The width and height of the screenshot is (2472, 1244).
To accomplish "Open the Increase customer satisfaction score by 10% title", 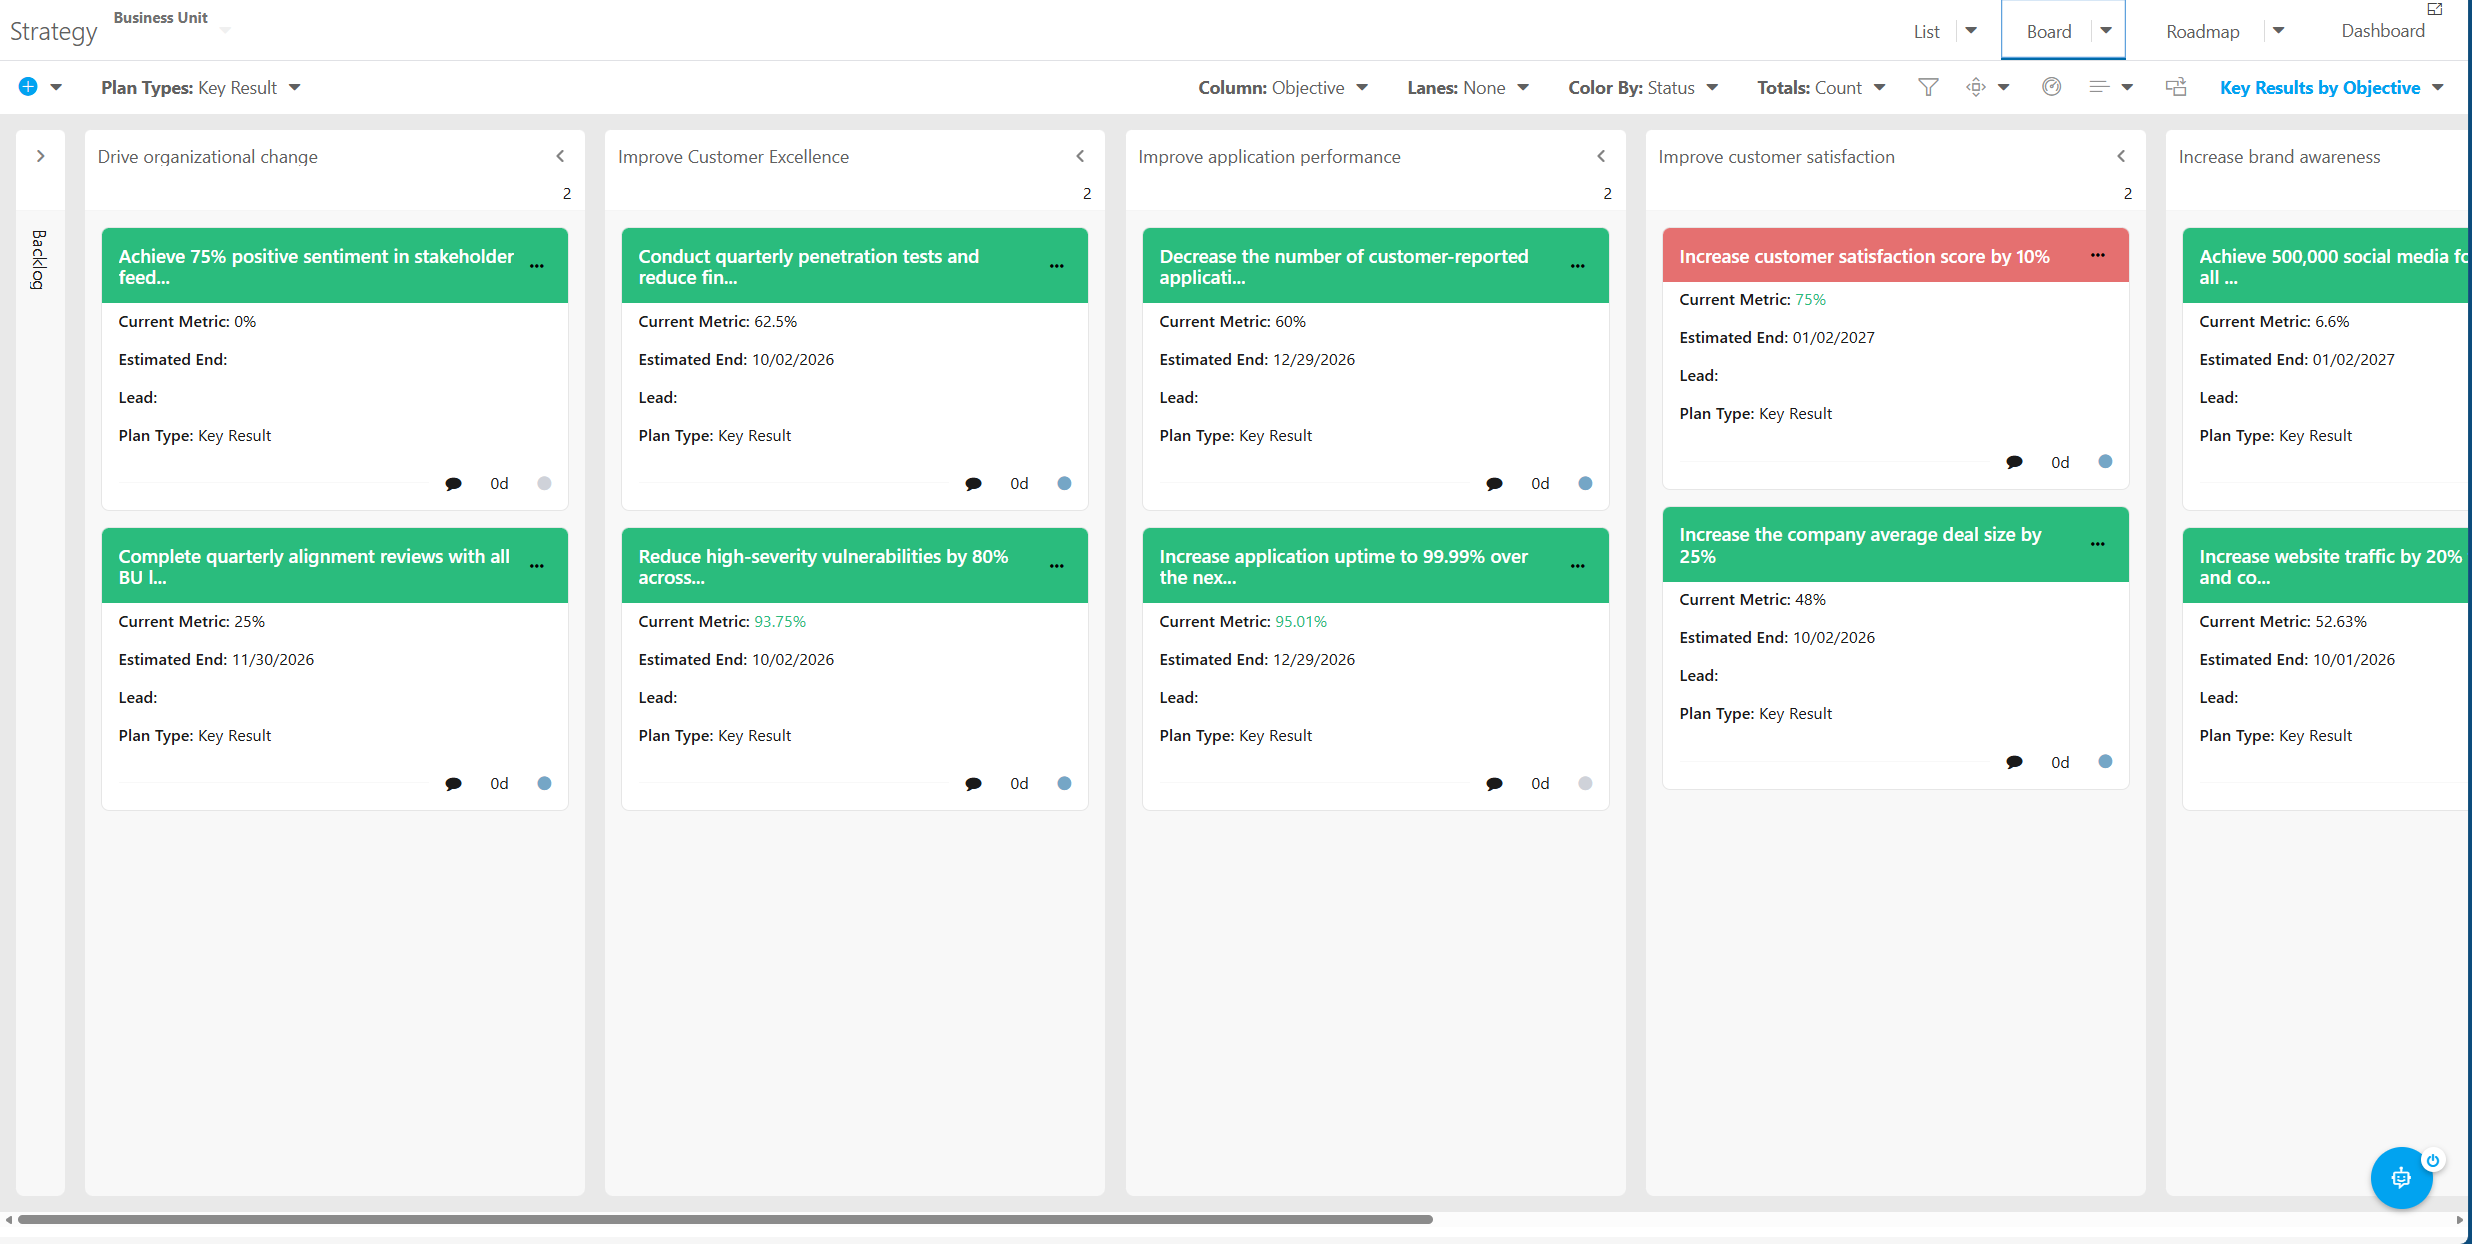I will click(1864, 257).
